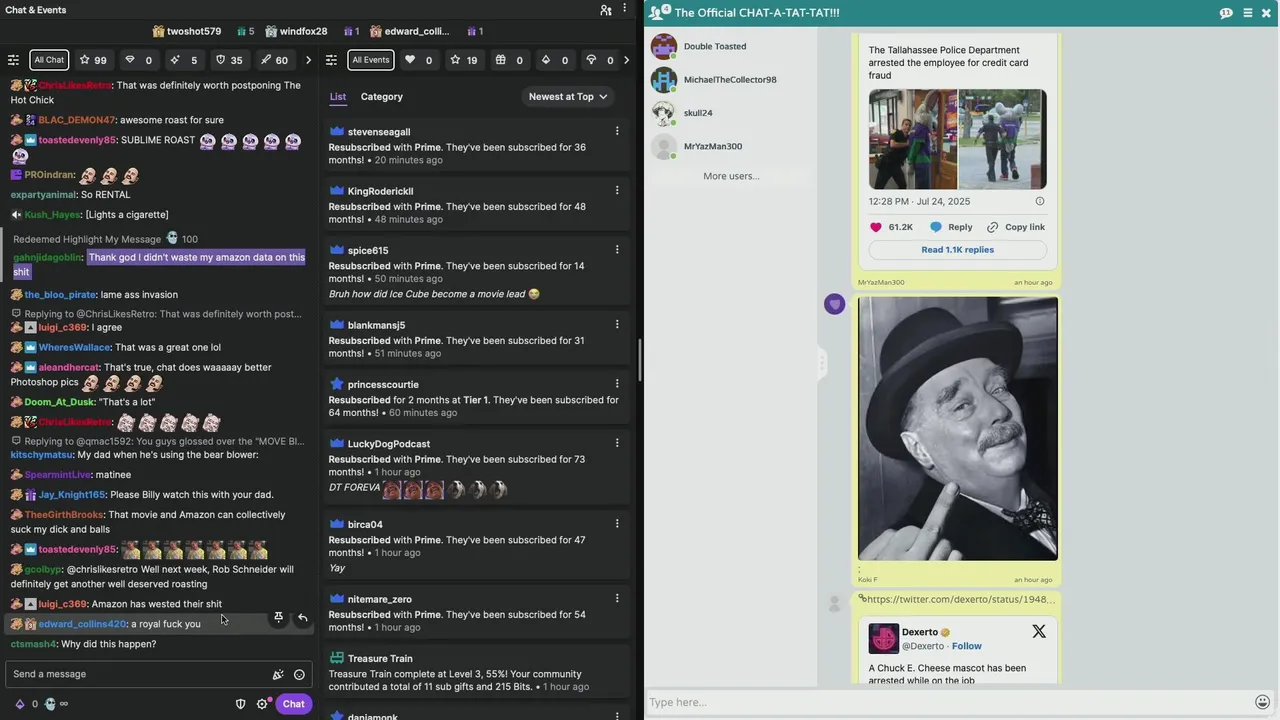This screenshot has width=1280, height=720.
Task: Open options menu for blankmansj5 event
Action: point(617,324)
